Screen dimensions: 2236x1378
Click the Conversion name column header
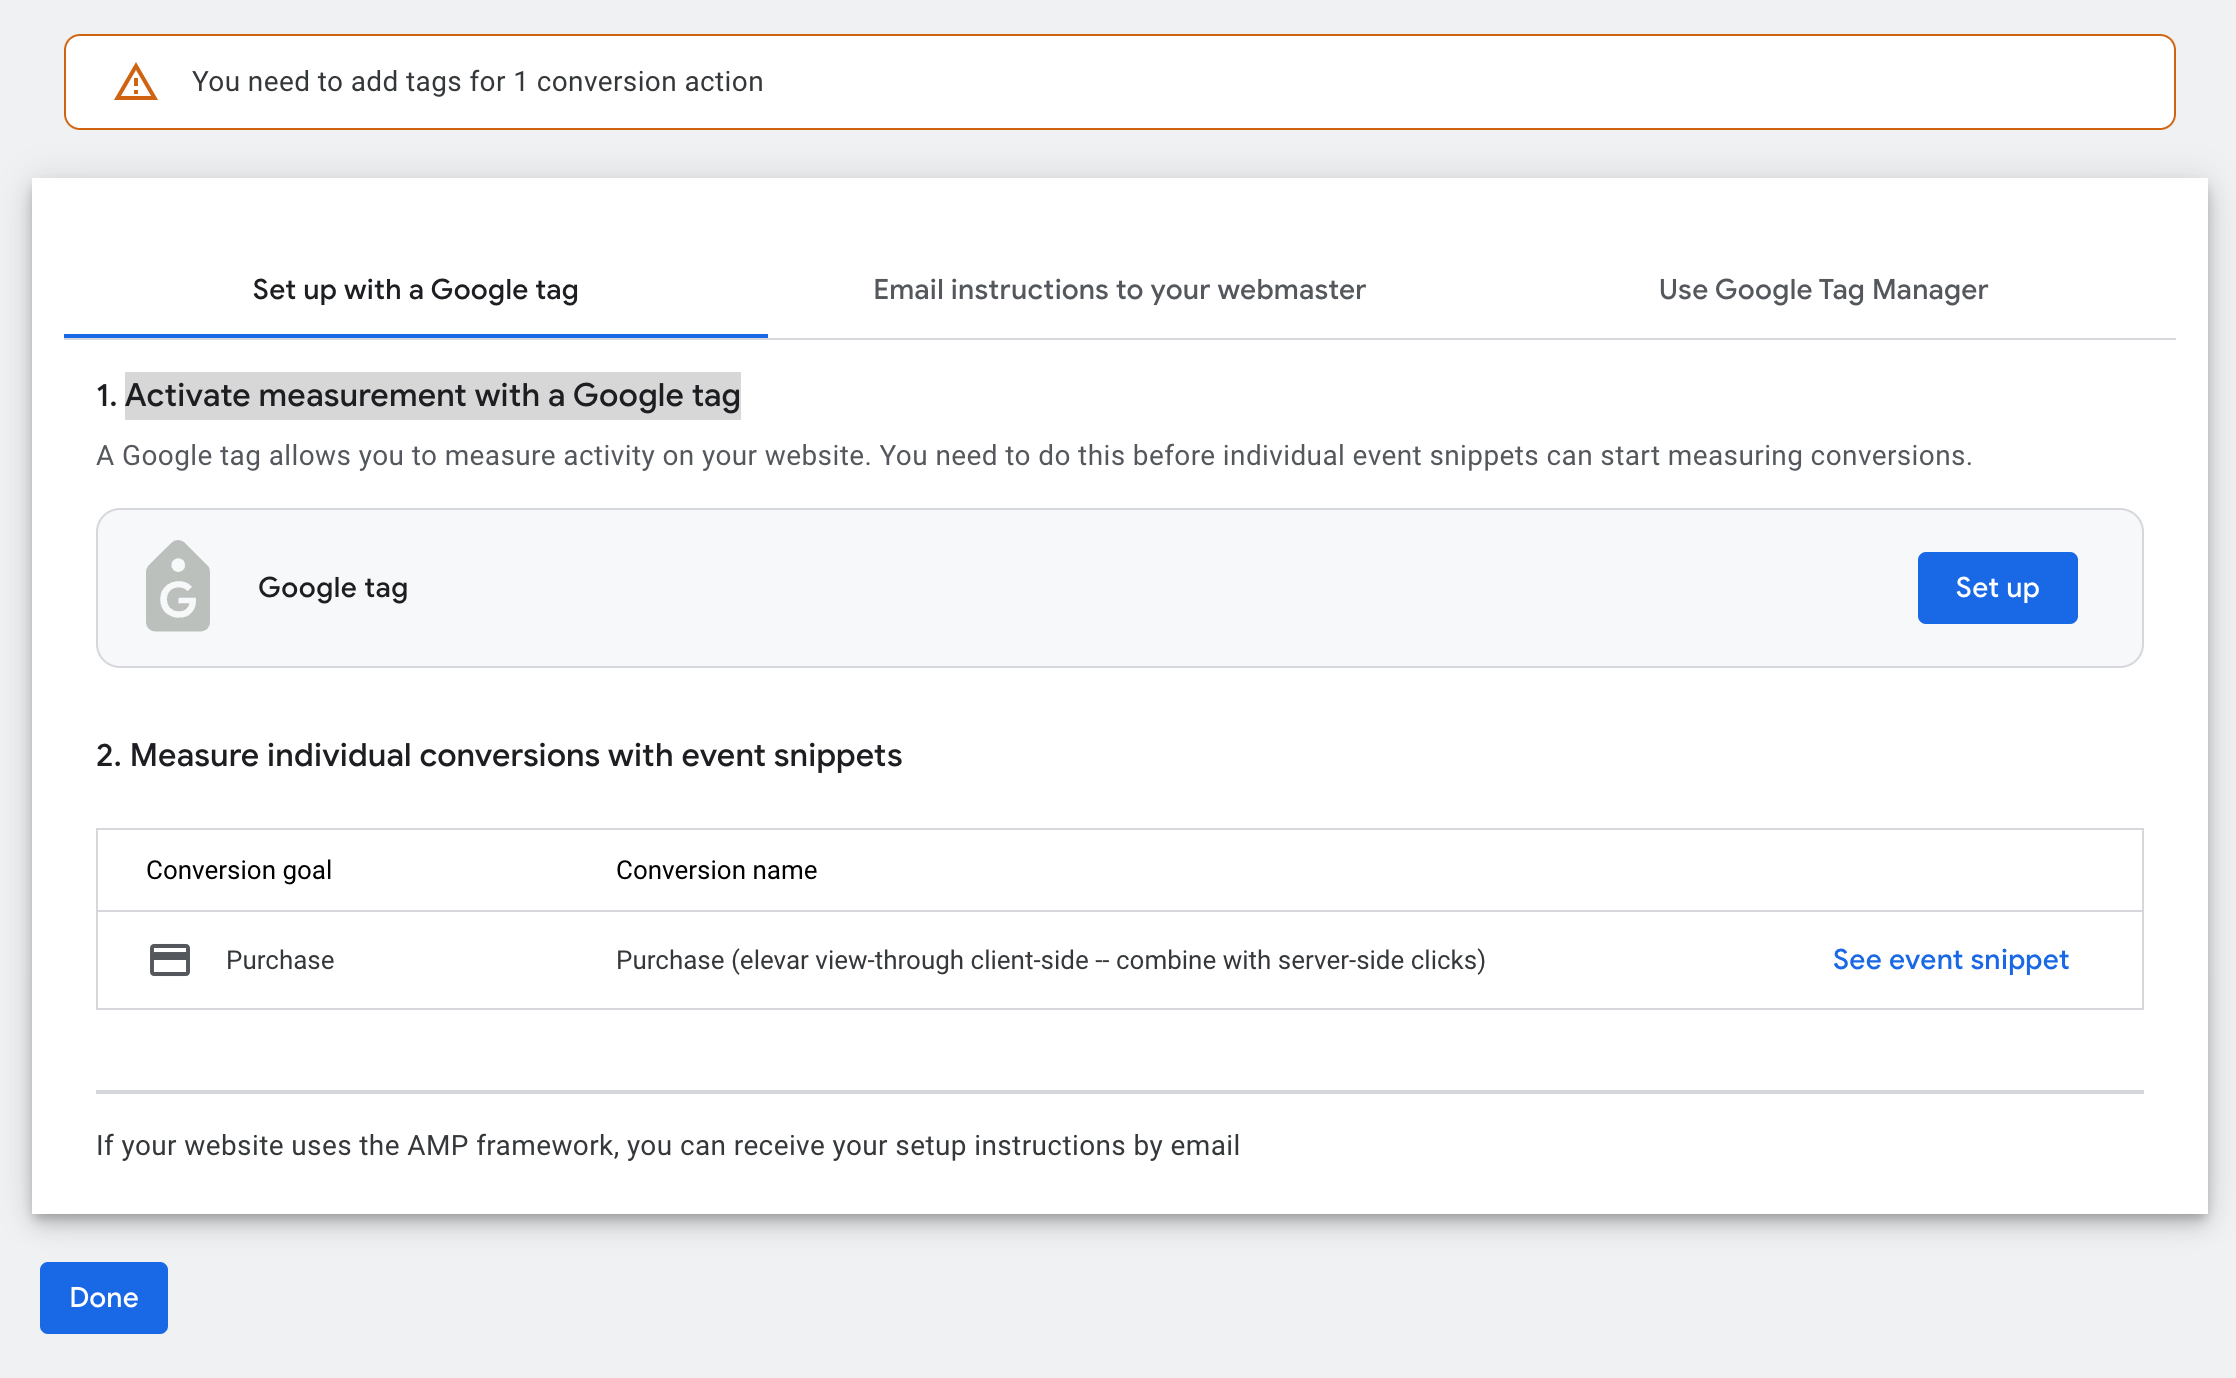click(716, 870)
